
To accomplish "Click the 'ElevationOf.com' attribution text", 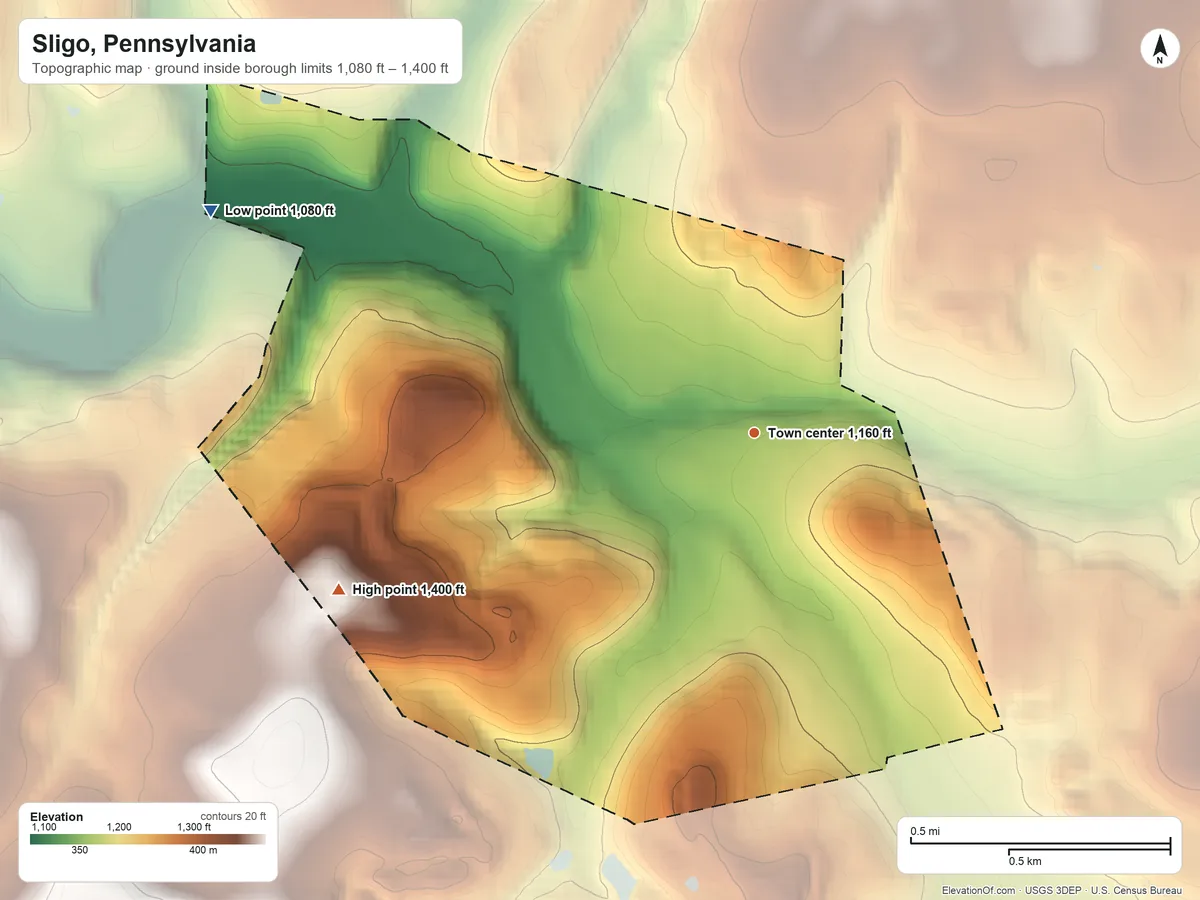I will [979, 890].
